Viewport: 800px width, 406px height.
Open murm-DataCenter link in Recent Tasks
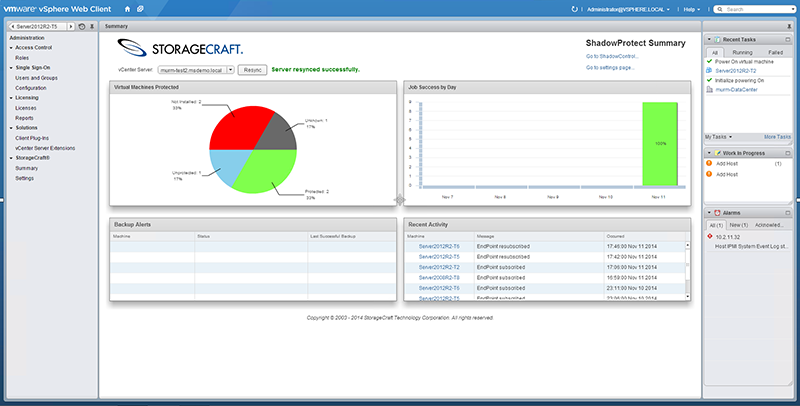[x=736, y=90]
